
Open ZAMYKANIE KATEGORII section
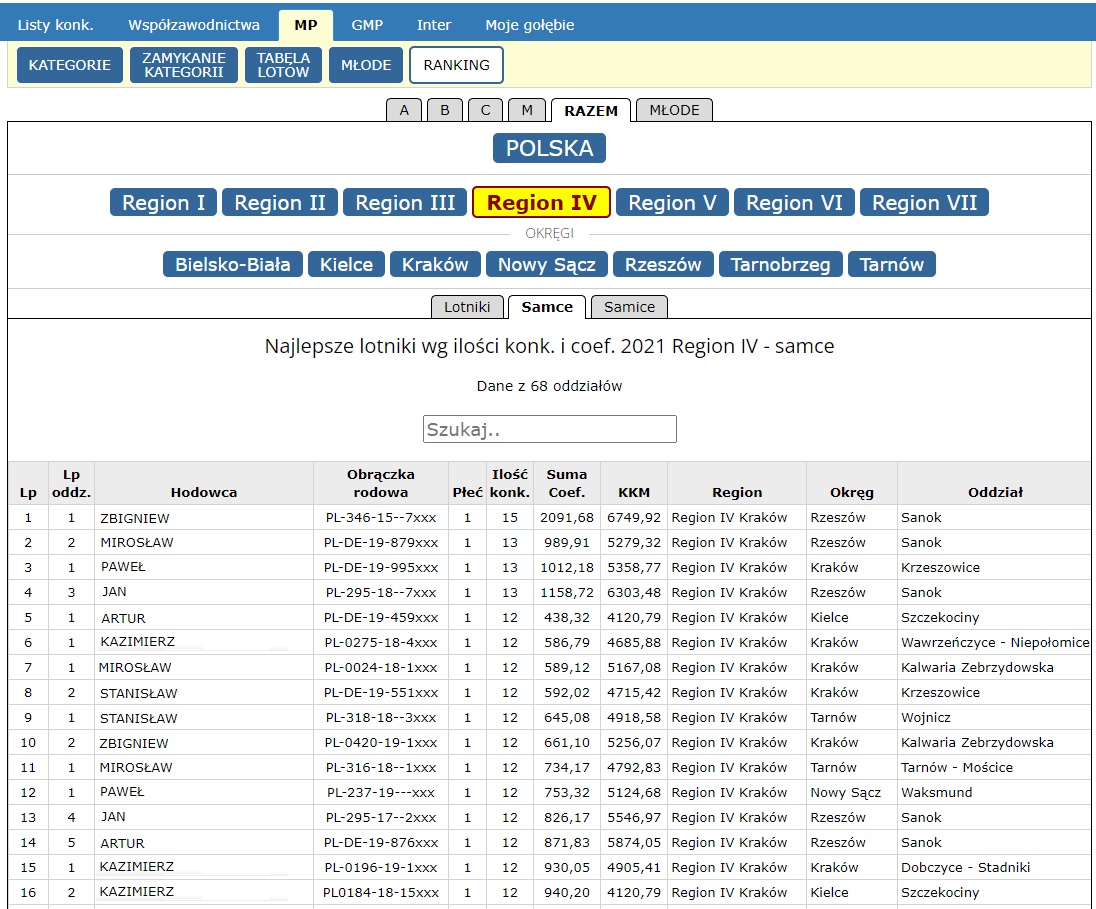pos(184,65)
